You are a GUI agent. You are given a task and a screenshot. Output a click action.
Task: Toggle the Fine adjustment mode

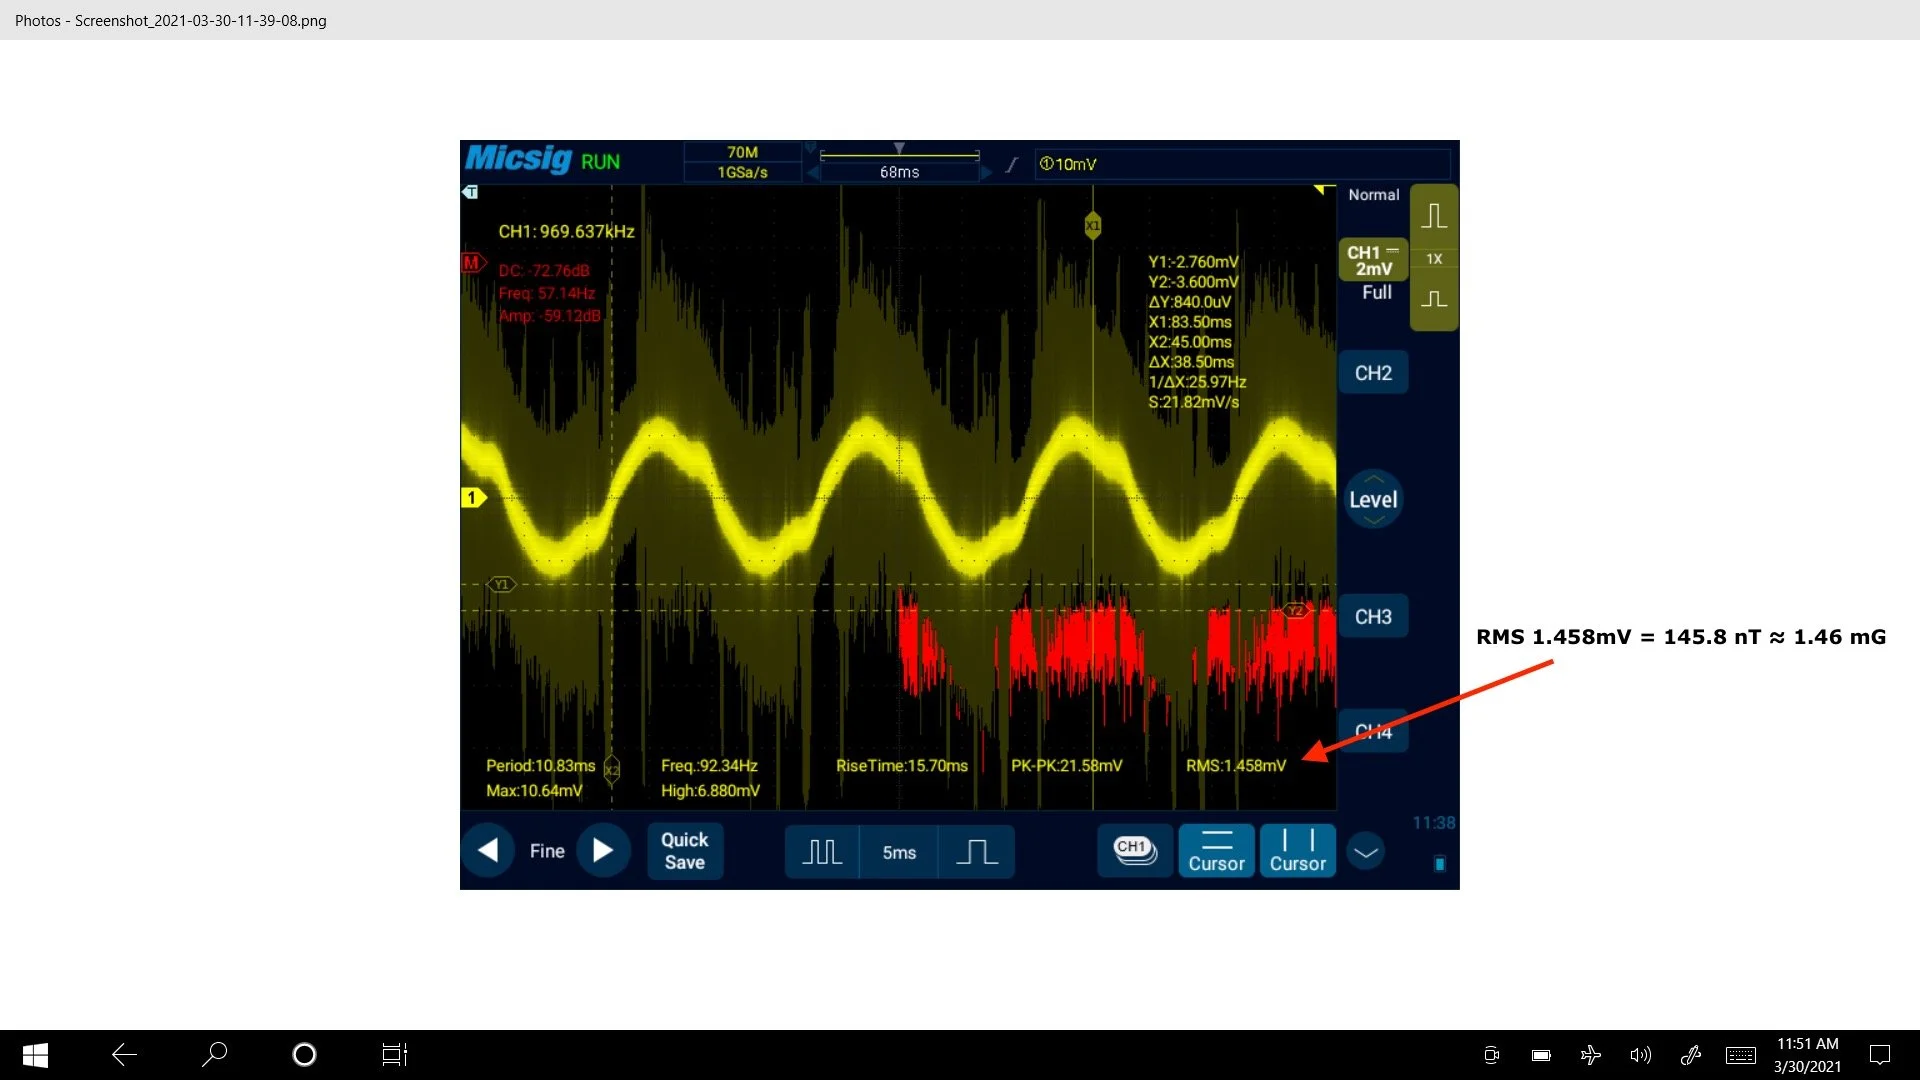[546, 850]
